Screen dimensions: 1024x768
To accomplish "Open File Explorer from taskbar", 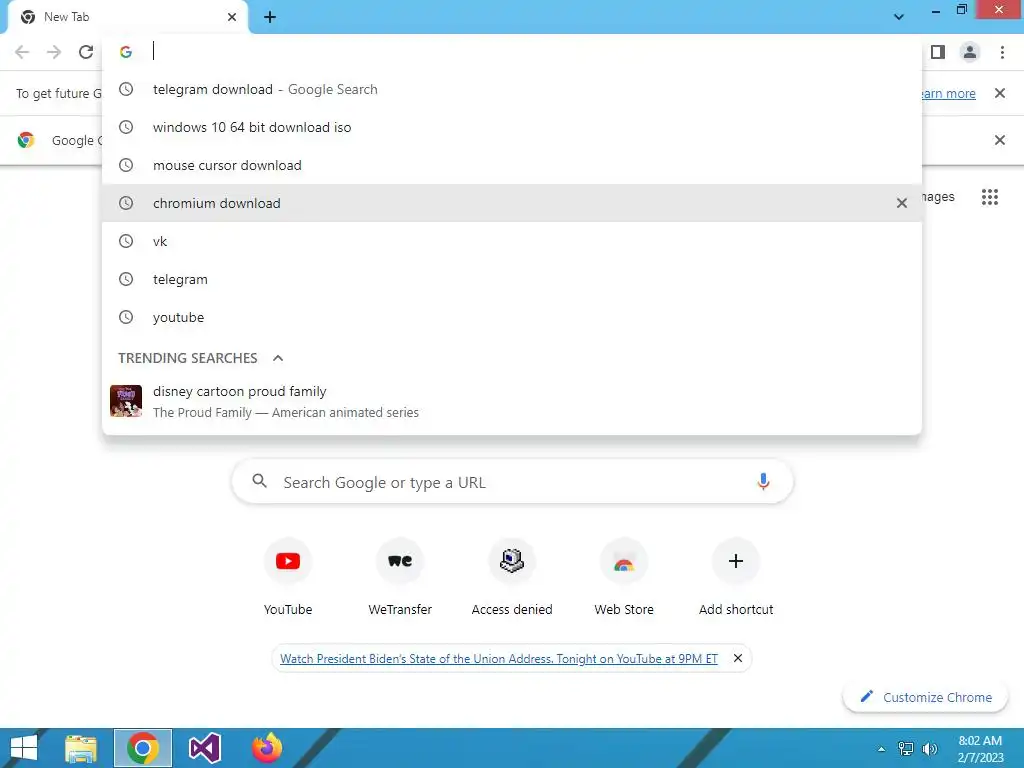I will (81, 748).
